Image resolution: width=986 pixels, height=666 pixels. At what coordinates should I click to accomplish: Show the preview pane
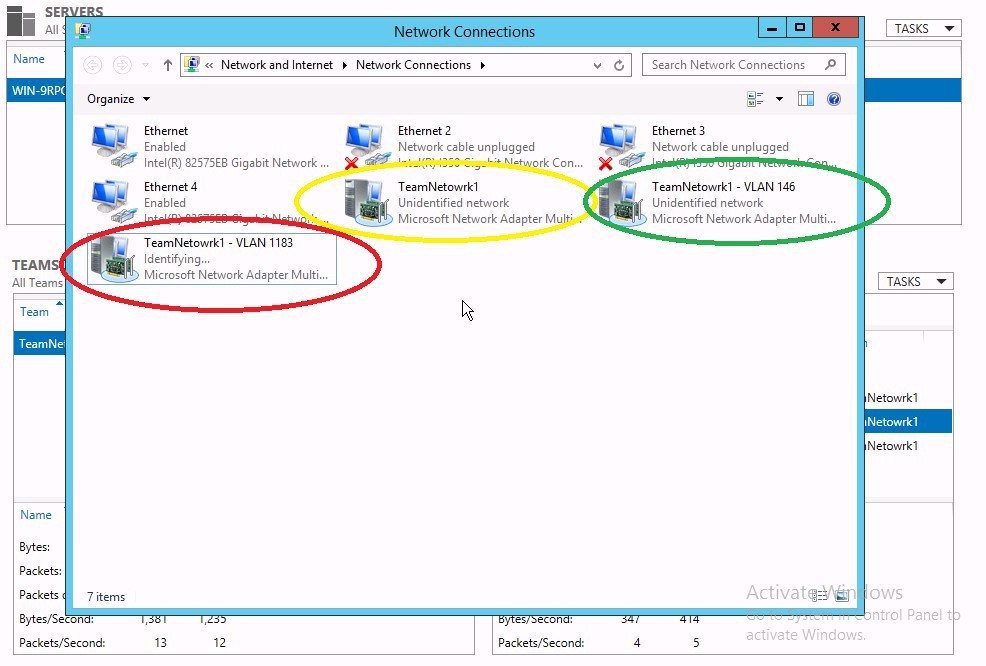(x=806, y=99)
